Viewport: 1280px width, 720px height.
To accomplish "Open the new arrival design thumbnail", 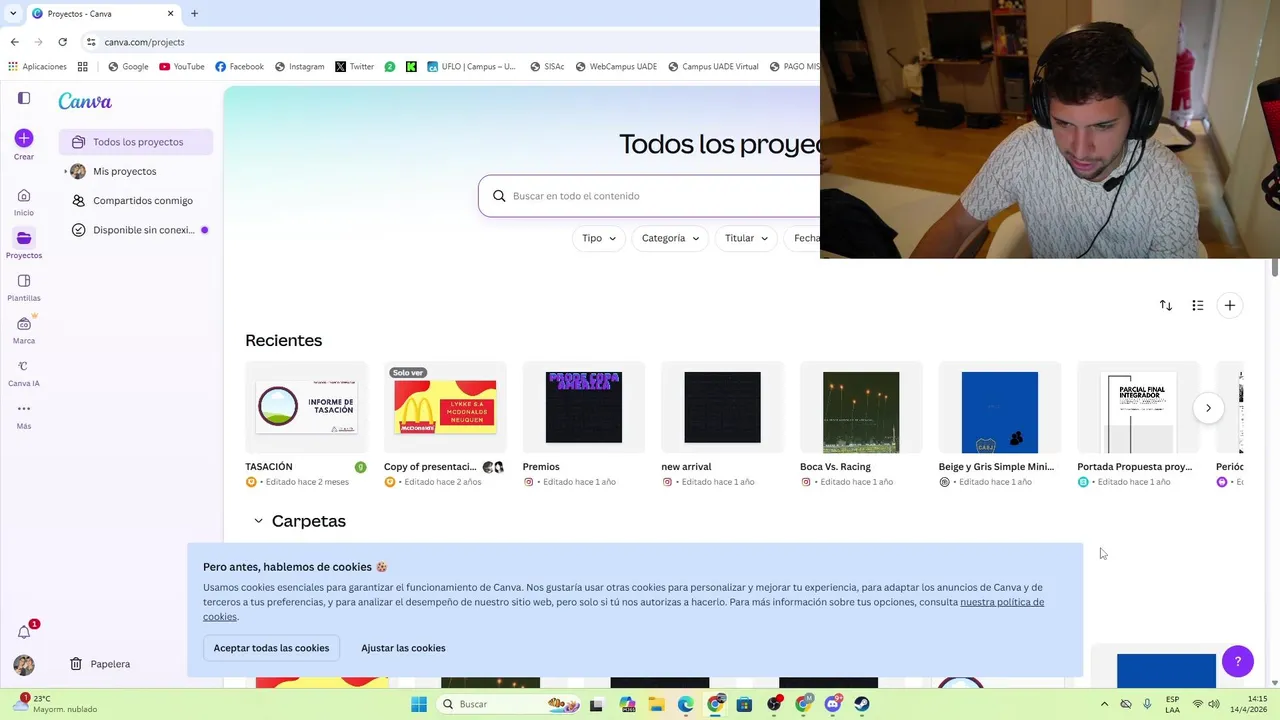I will (x=722, y=408).
